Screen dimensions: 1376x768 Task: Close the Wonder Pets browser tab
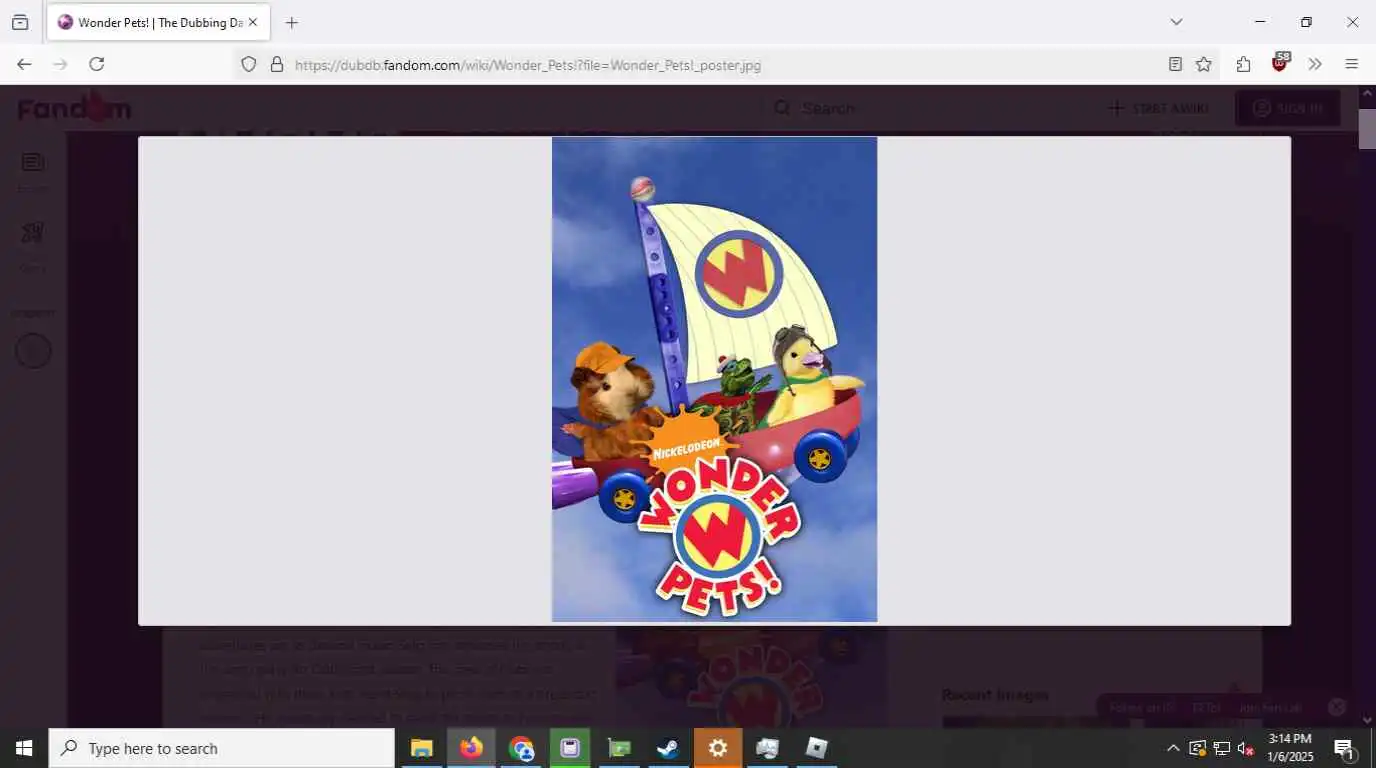pyautogui.click(x=253, y=22)
